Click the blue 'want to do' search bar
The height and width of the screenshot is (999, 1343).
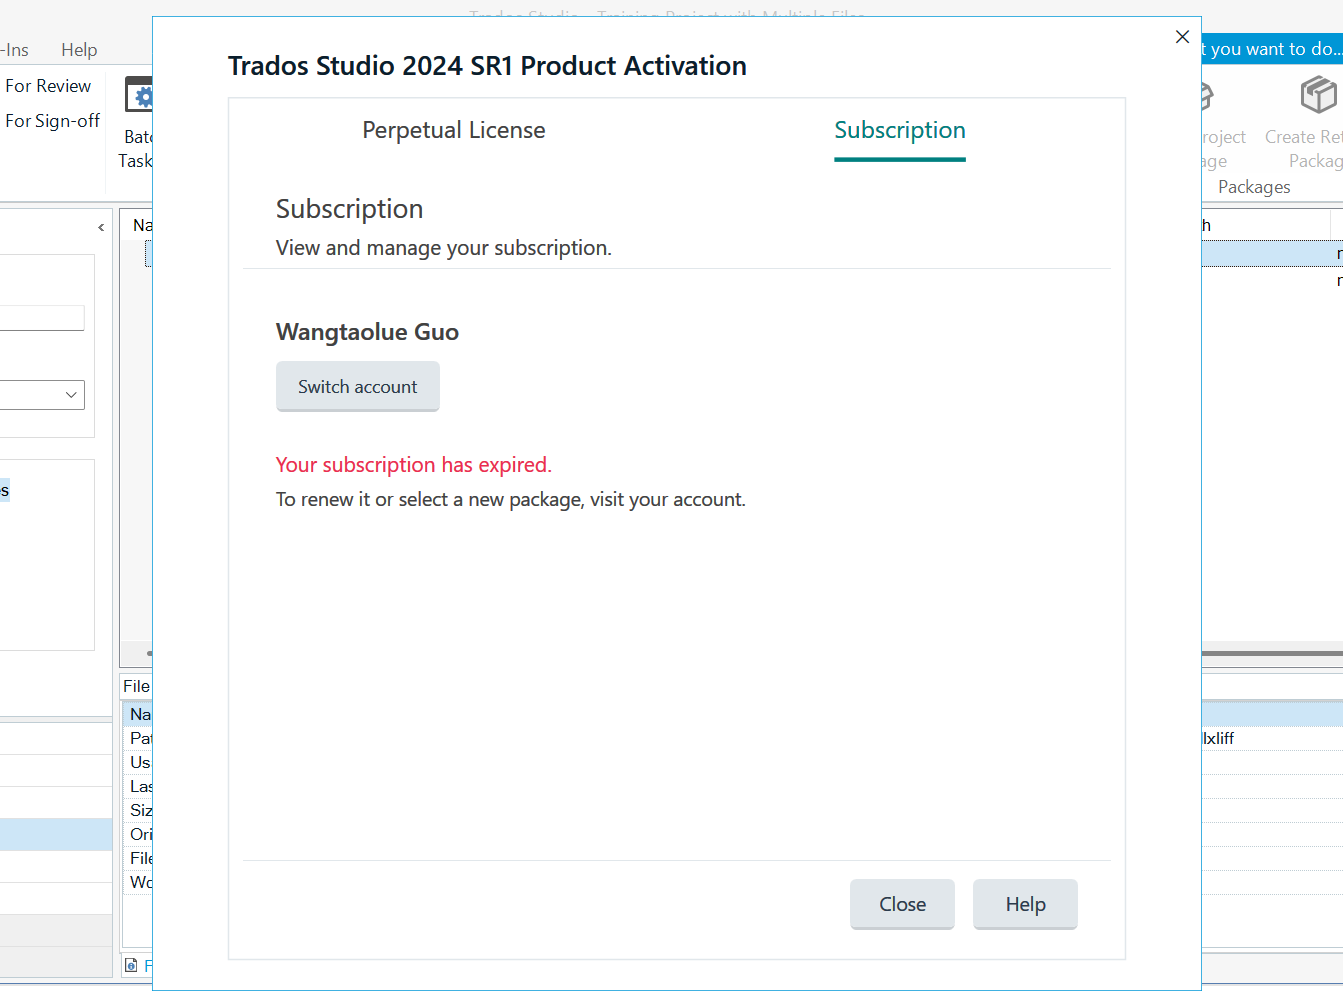pos(1271,48)
